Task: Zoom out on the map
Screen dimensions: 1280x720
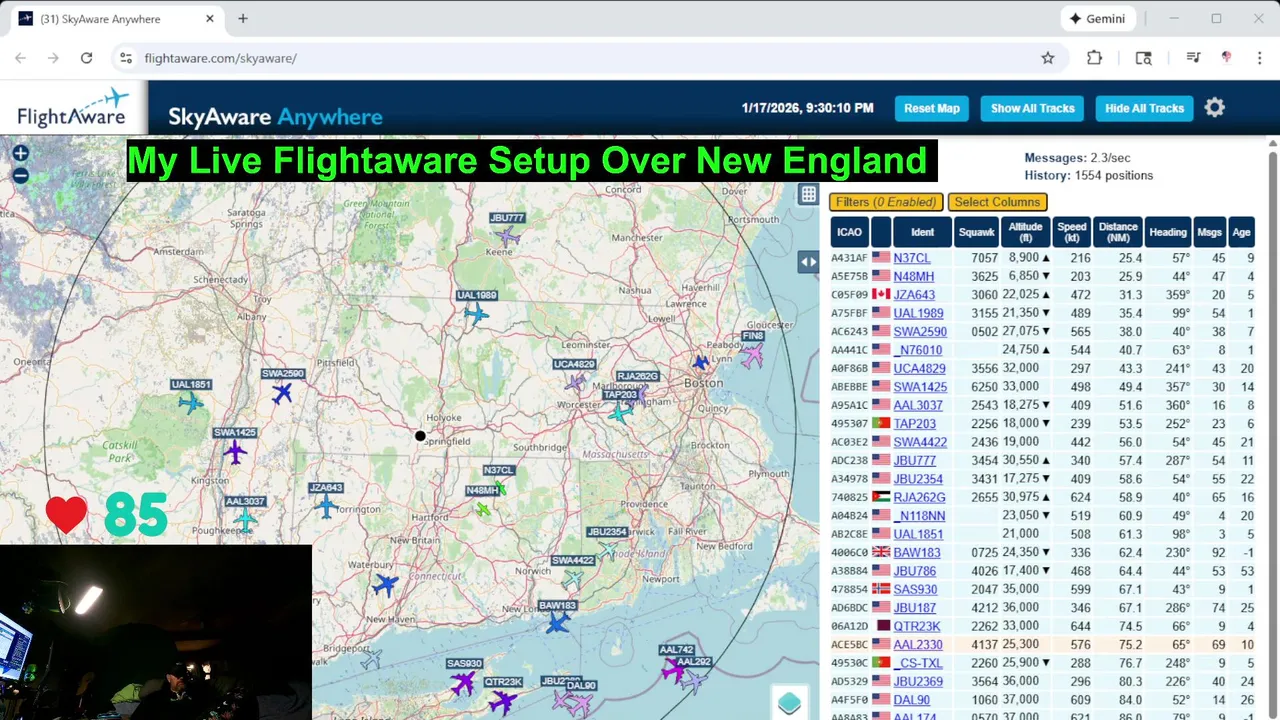Action: (20, 176)
